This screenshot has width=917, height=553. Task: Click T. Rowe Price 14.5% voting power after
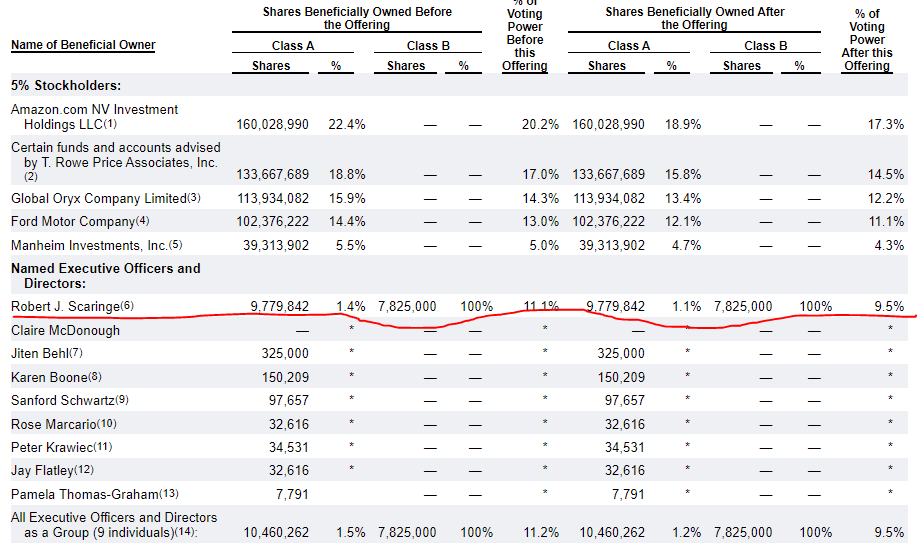pyautogui.click(x=885, y=175)
